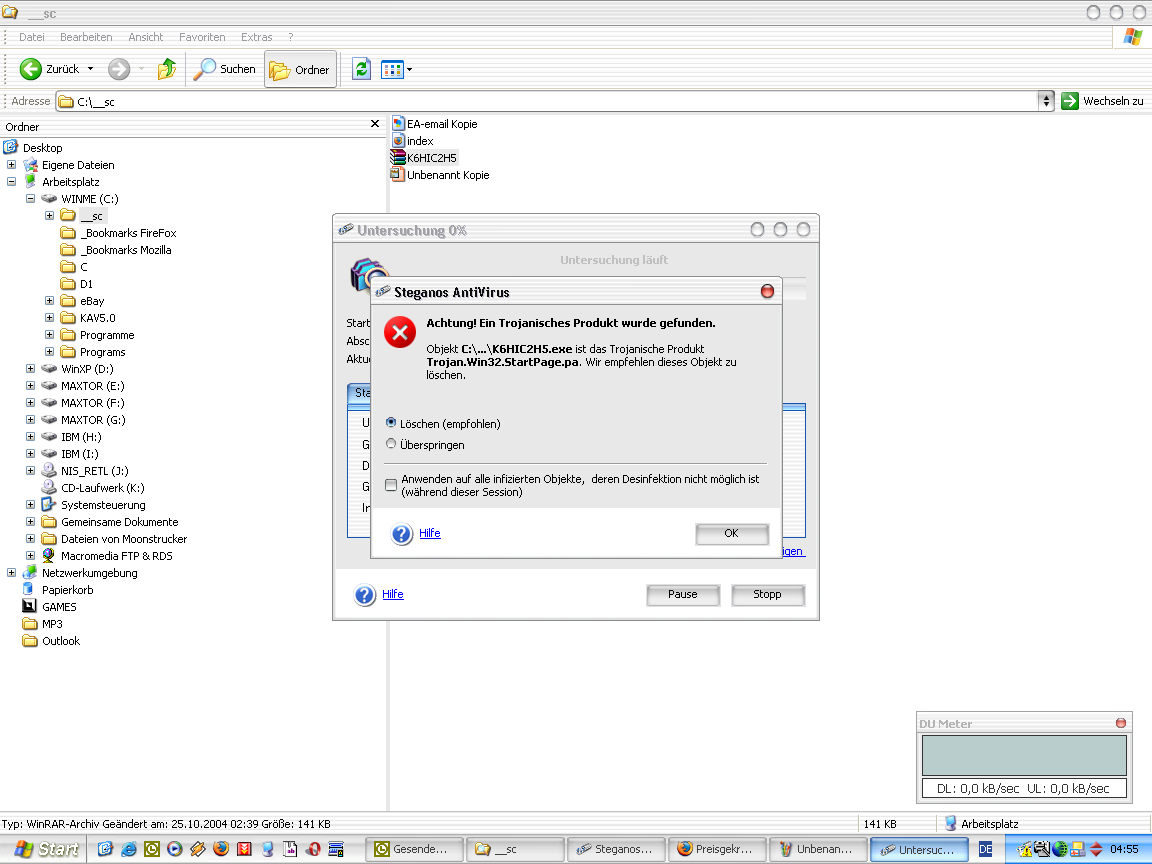Click the warning shield tray icon
The height and width of the screenshot is (864, 1152).
pos(1025,850)
